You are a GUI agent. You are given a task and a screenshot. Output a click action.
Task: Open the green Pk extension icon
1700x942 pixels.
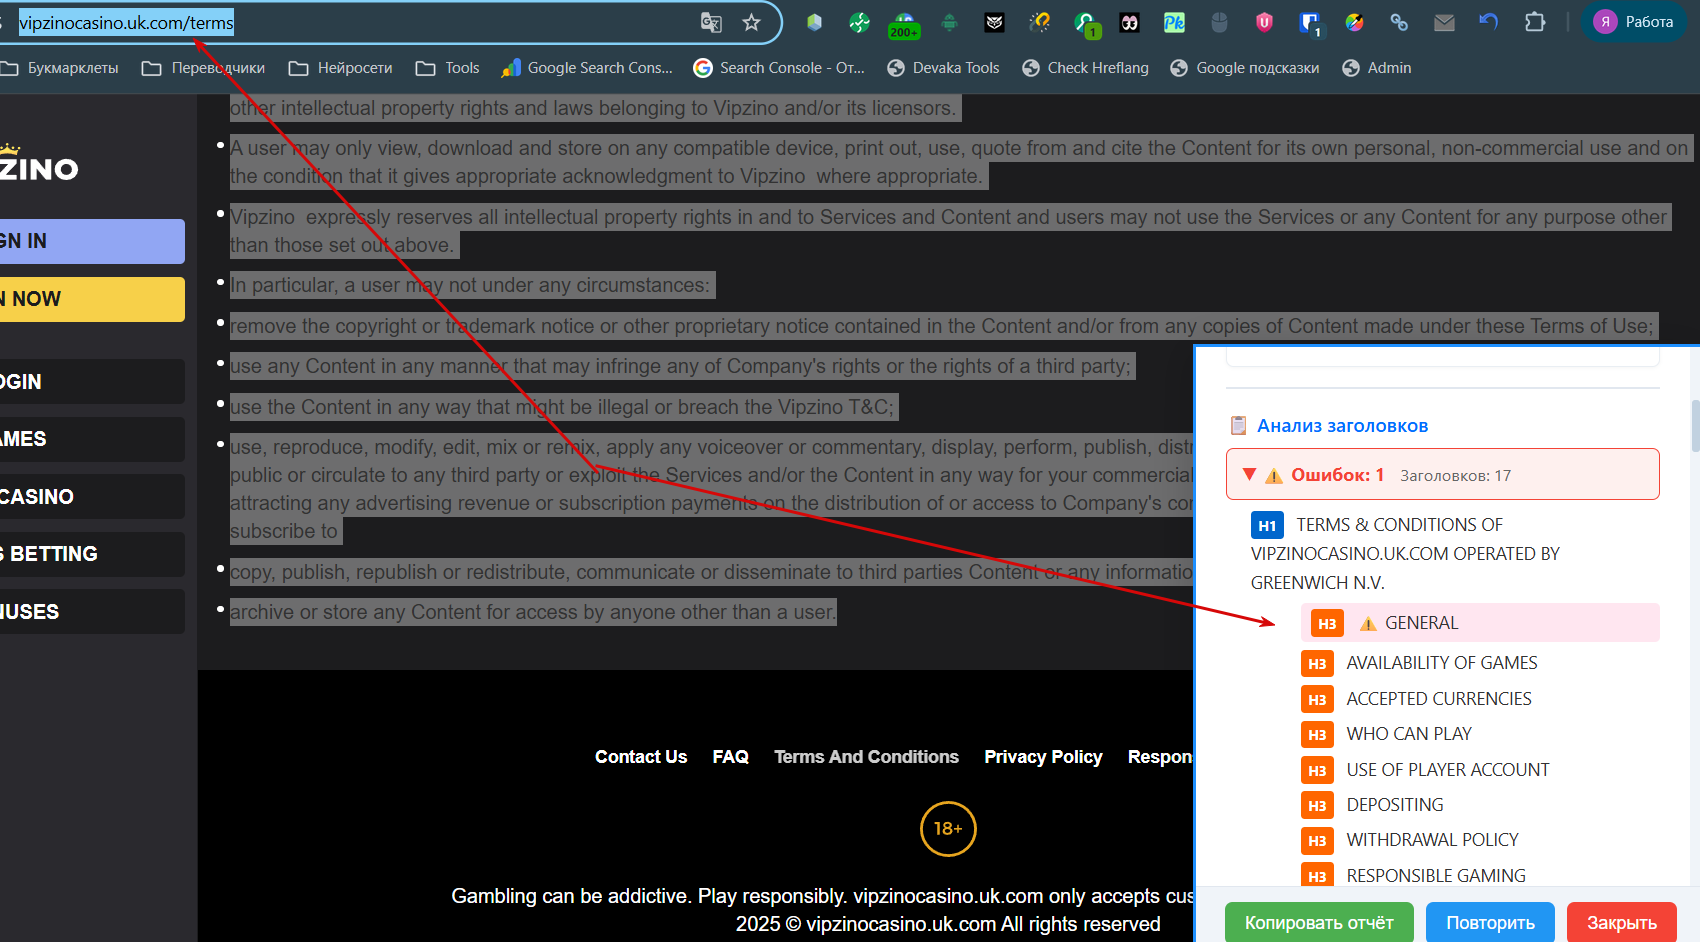click(1174, 22)
